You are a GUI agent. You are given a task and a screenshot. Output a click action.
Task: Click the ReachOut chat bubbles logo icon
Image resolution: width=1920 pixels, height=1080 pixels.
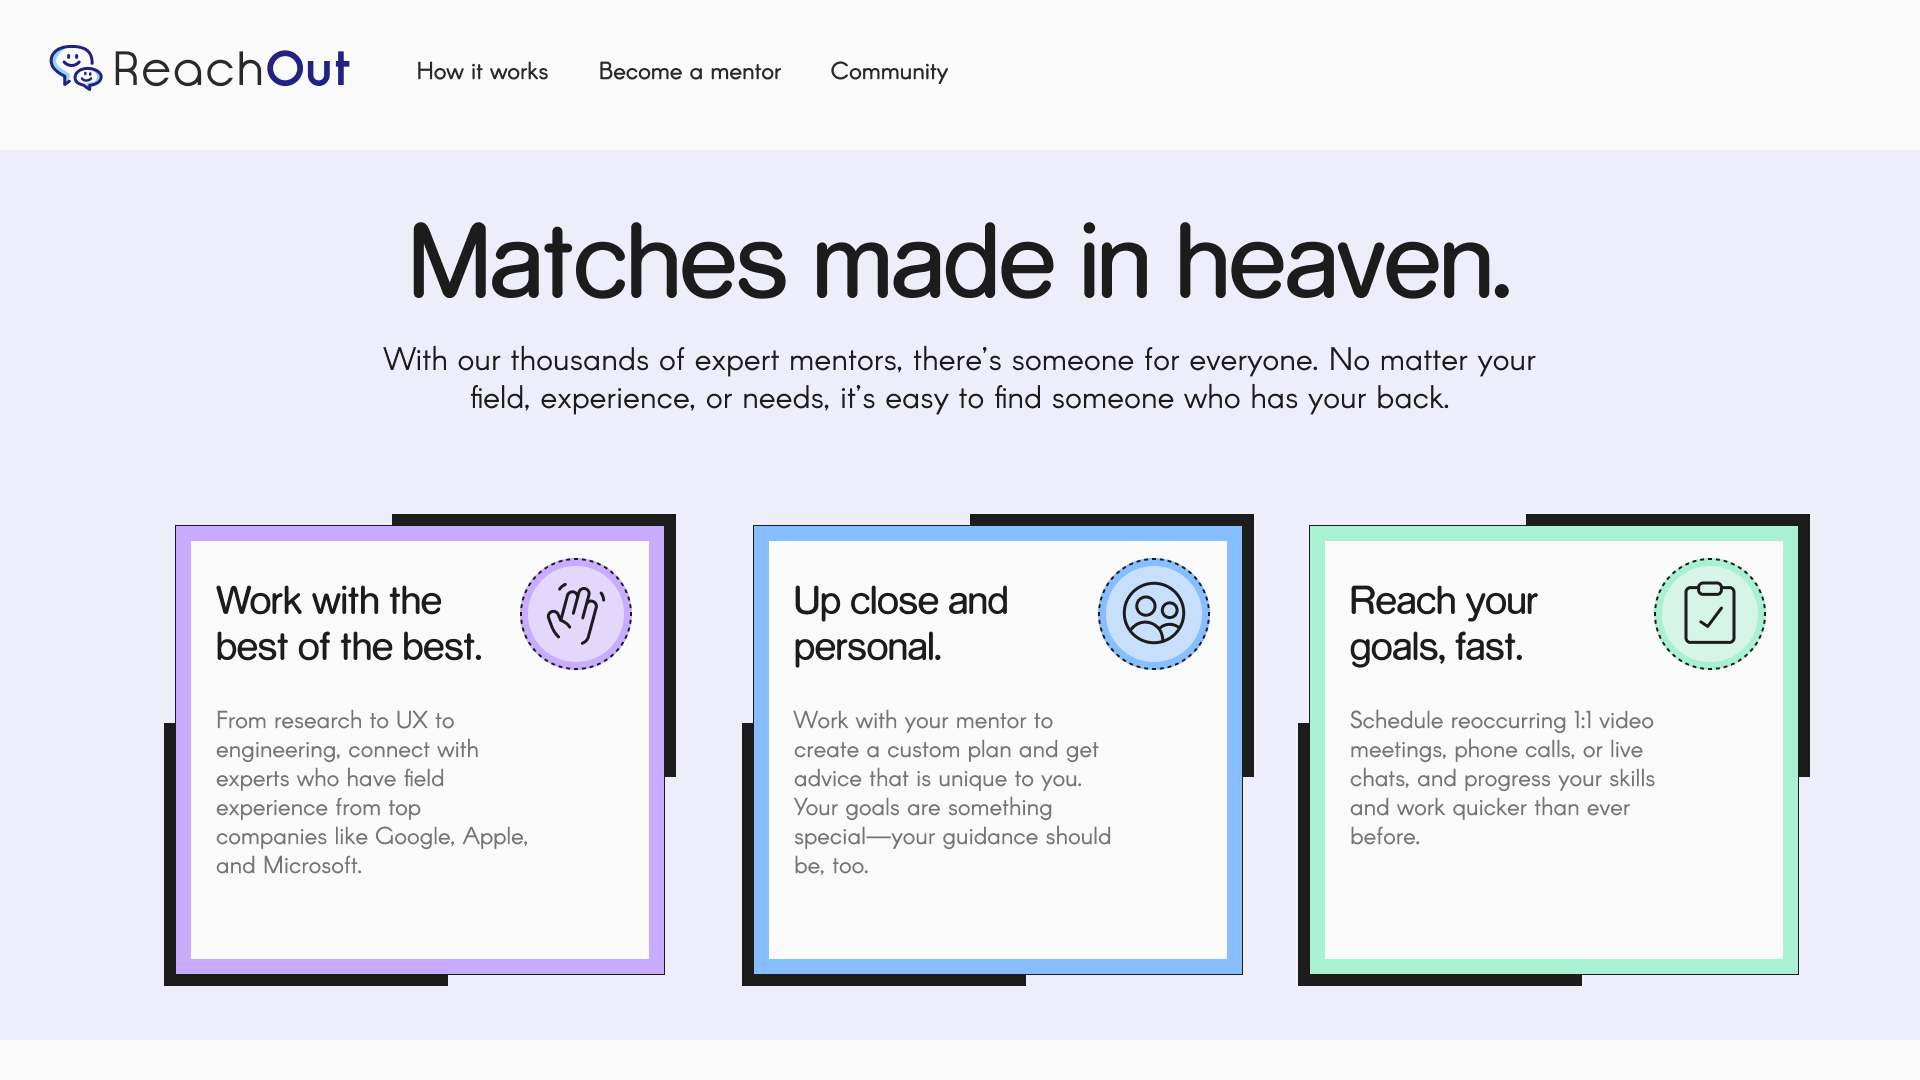click(76, 68)
